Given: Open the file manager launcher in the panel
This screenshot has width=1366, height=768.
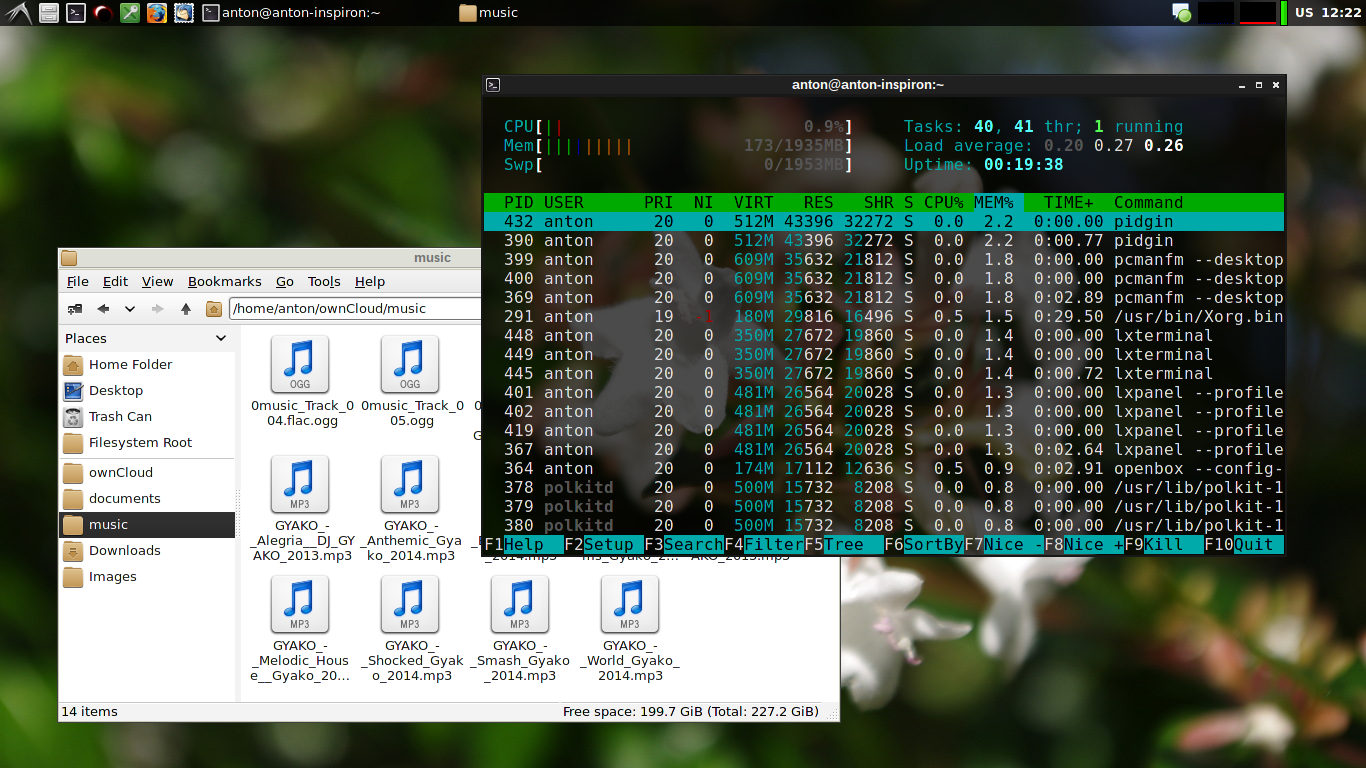Looking at the screenshot, I should click(x=48, y=13).
